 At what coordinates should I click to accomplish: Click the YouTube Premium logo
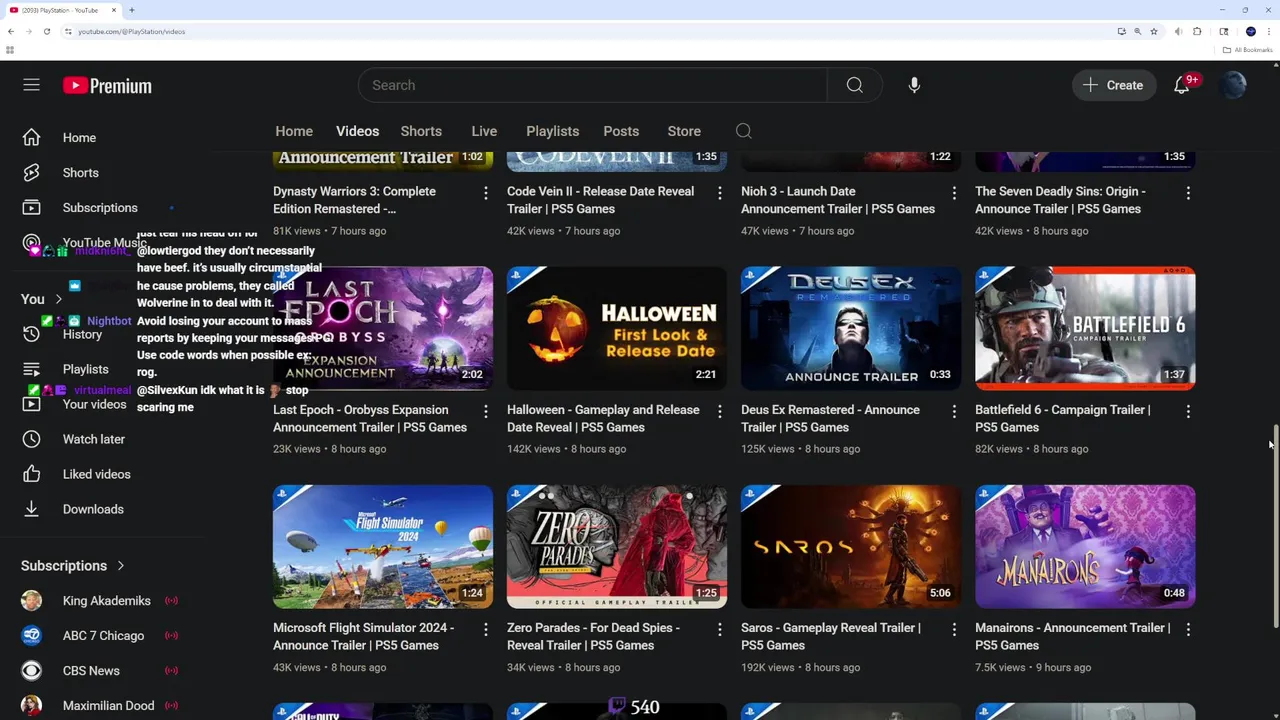point(107,86)
